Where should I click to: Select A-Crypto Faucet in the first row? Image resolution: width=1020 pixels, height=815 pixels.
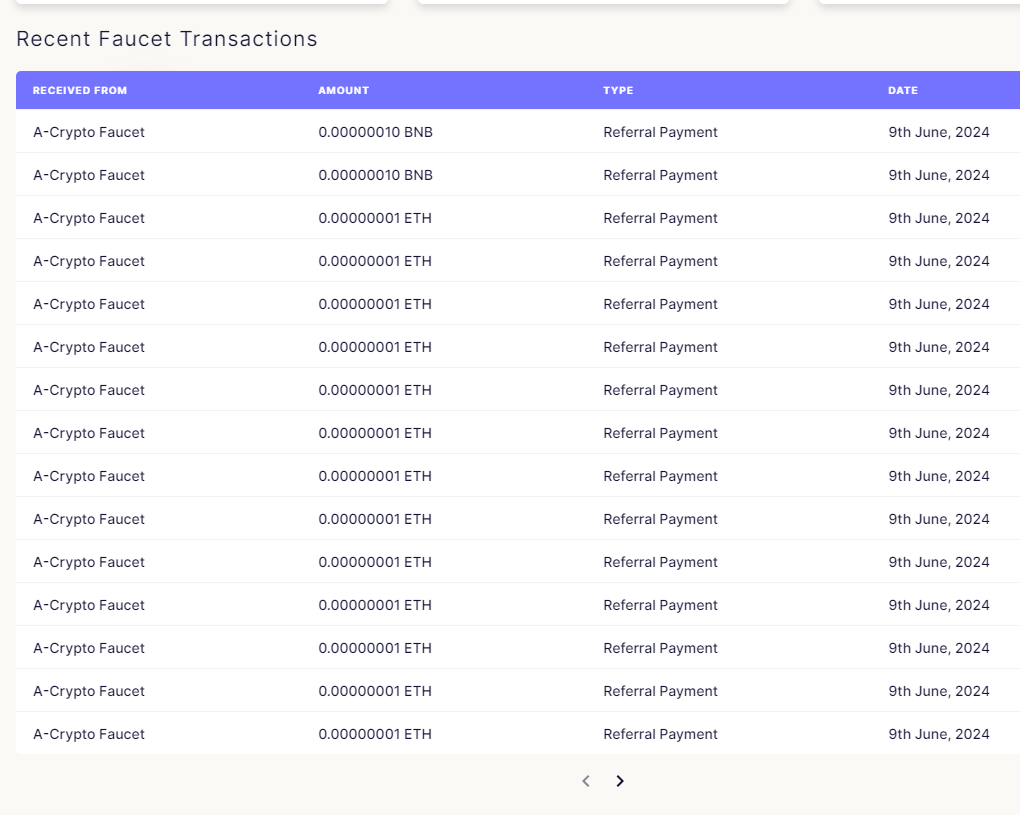(x=89, y=132)
